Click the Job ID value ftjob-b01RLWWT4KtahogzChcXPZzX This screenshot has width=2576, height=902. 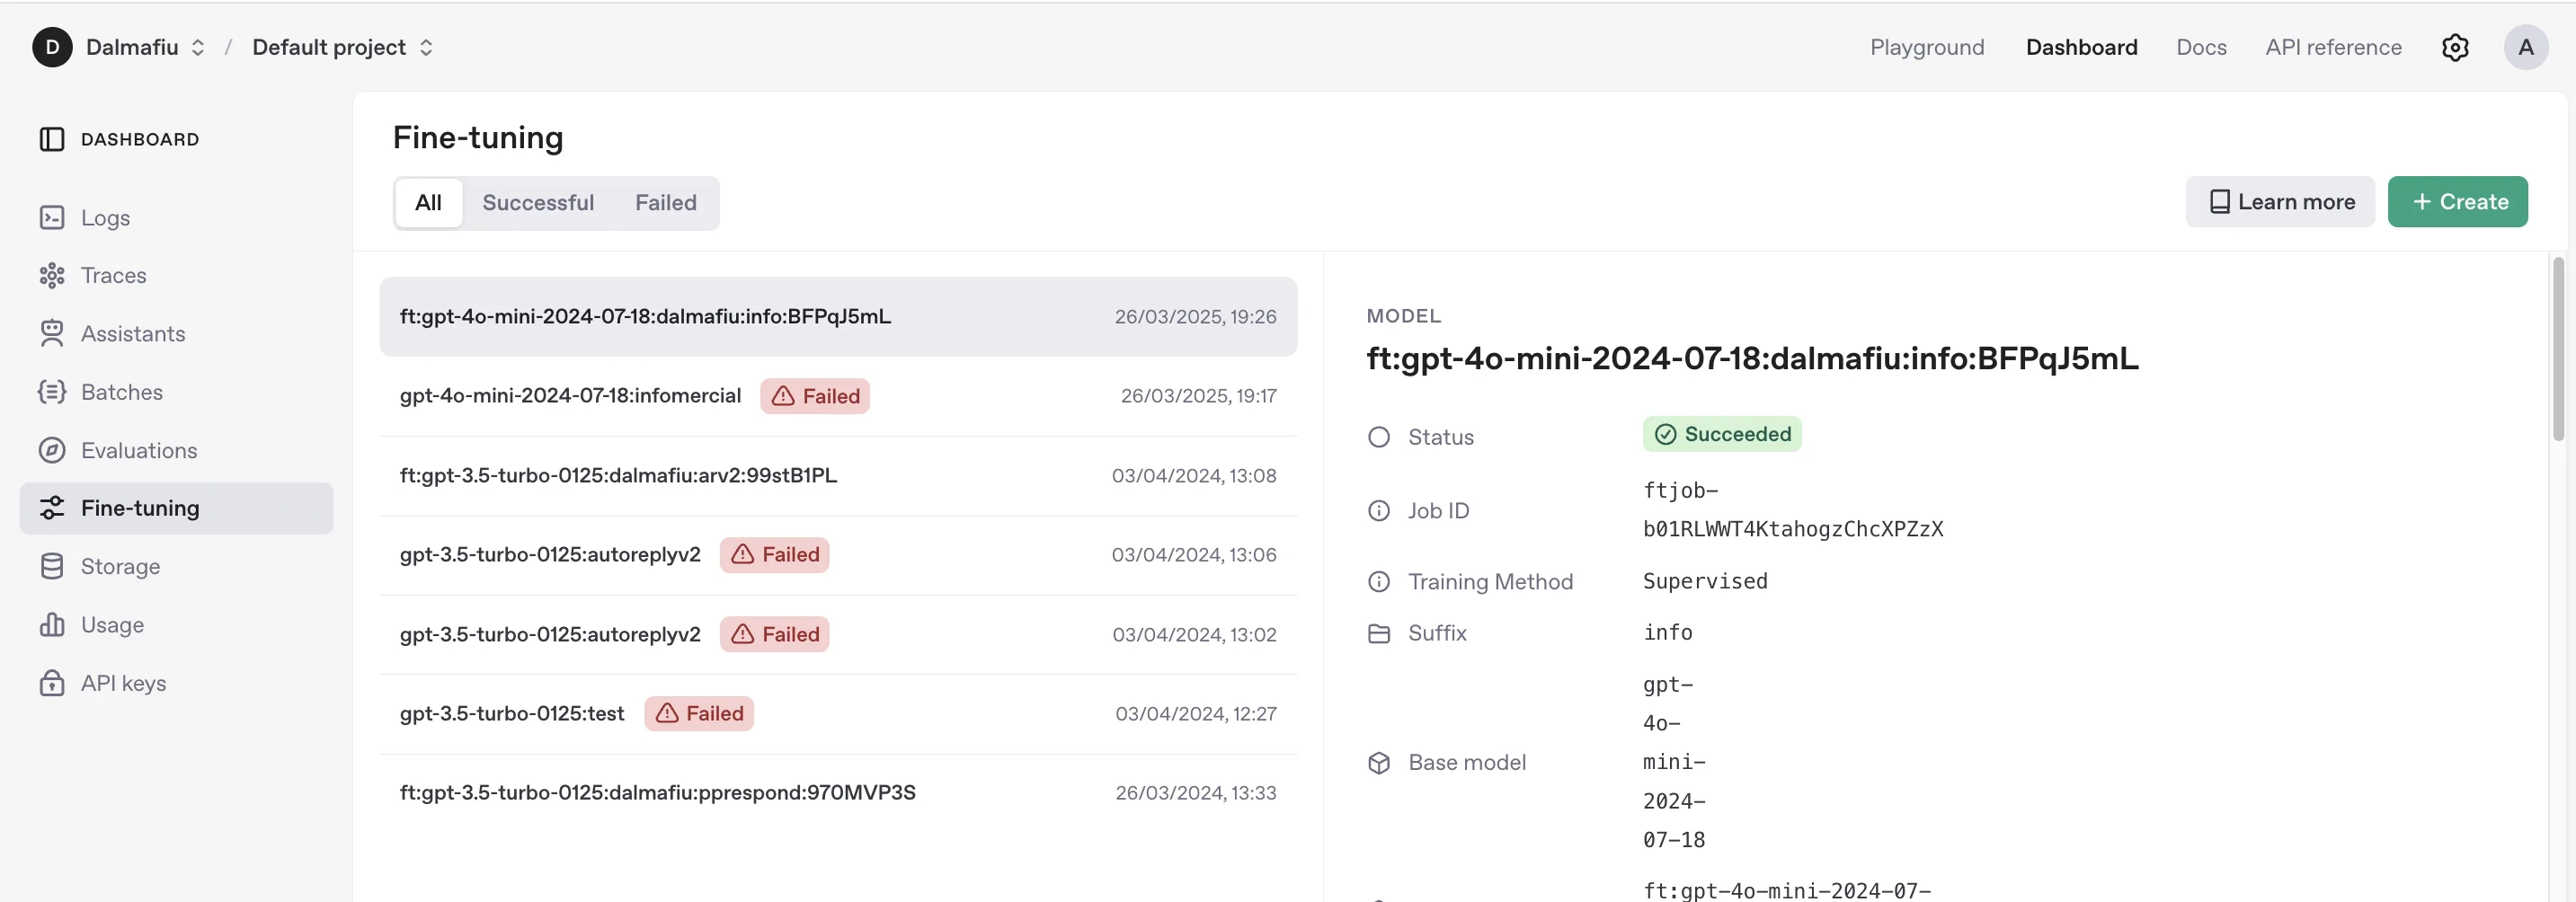coord(1793,510)
